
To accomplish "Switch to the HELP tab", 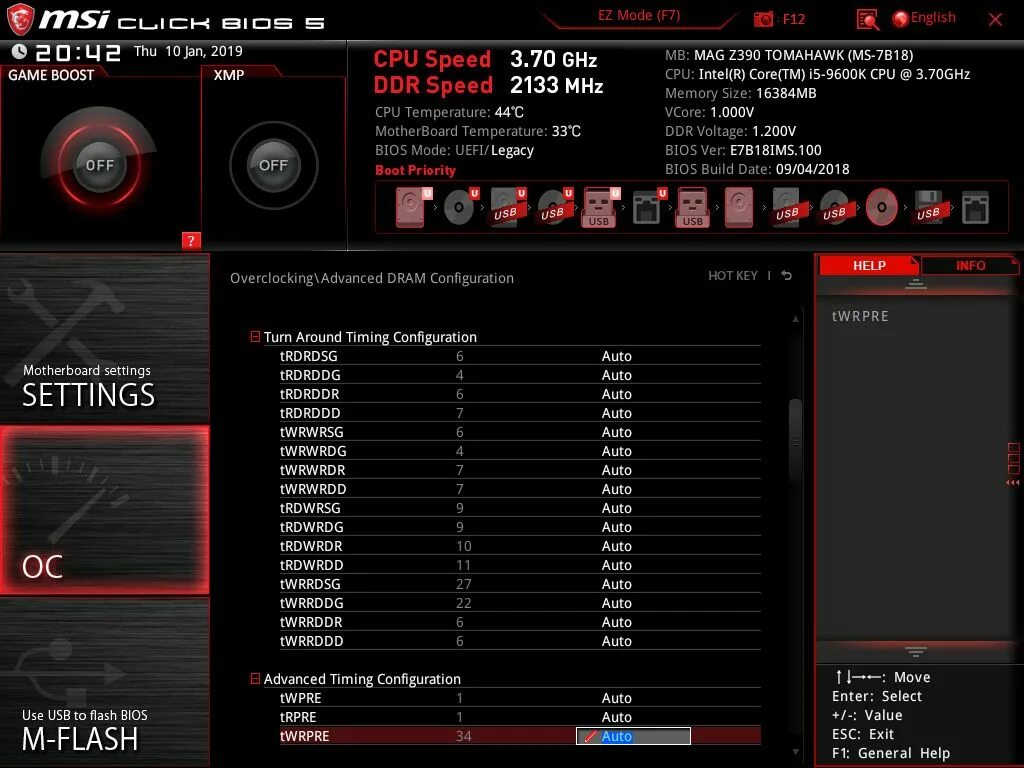I will [x=869, y=265].
